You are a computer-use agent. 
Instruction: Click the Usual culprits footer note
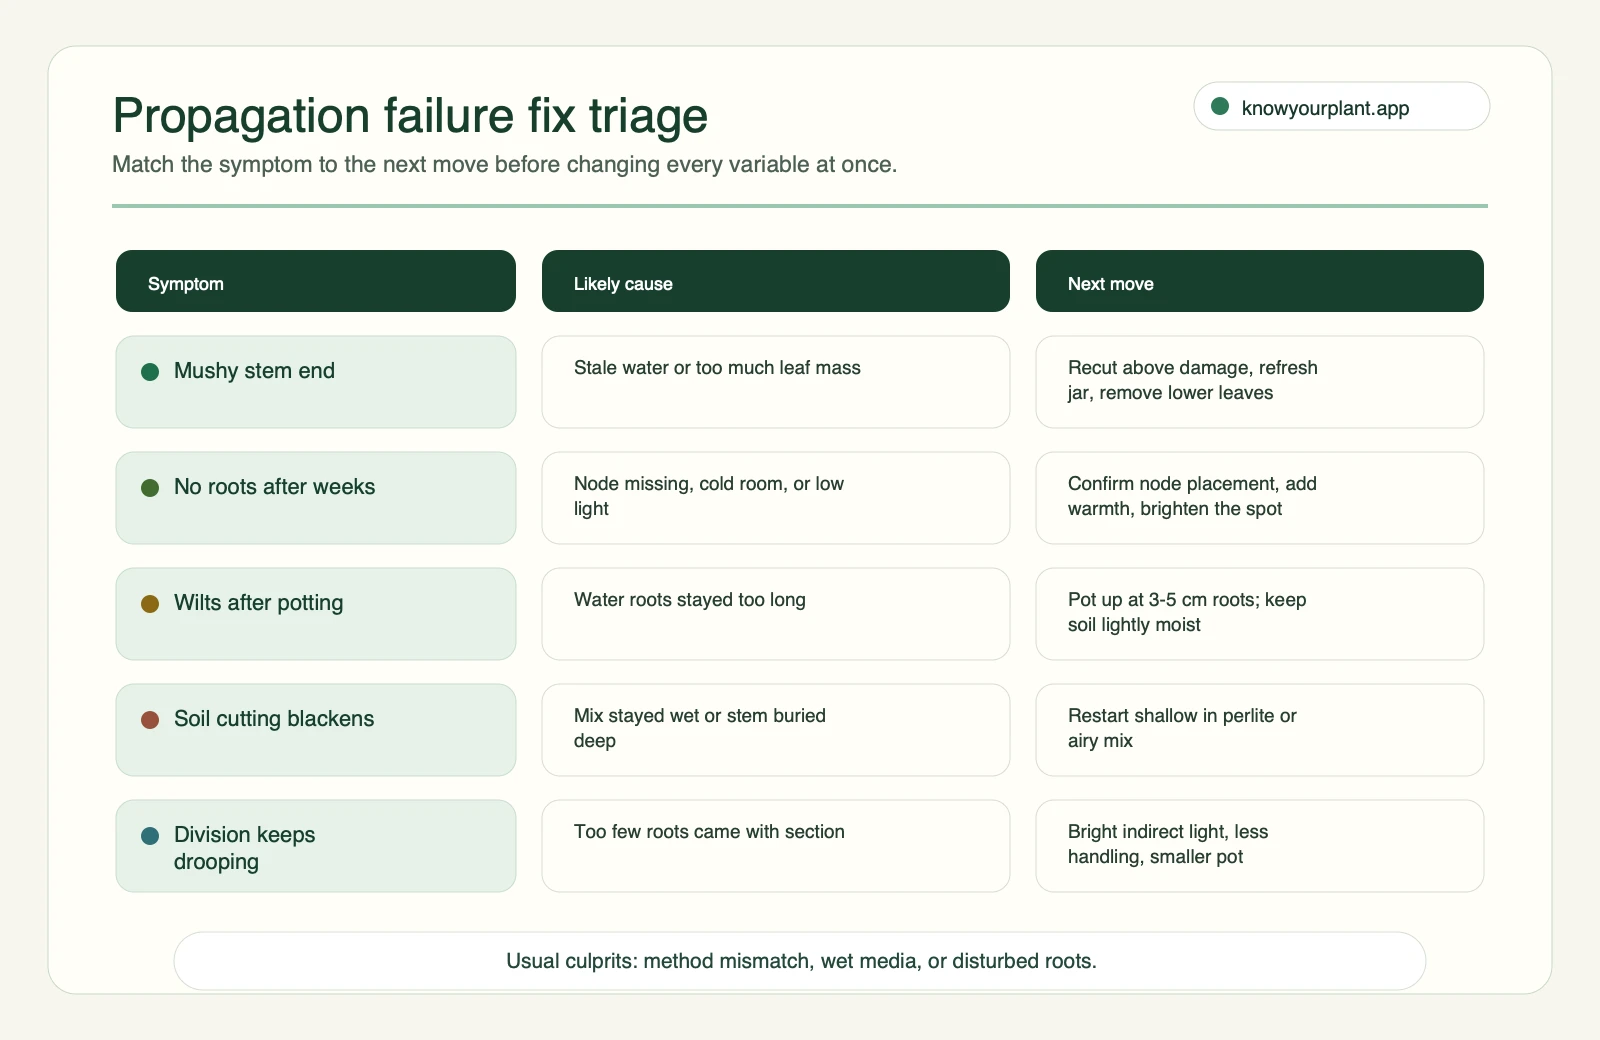coord(800,961)
